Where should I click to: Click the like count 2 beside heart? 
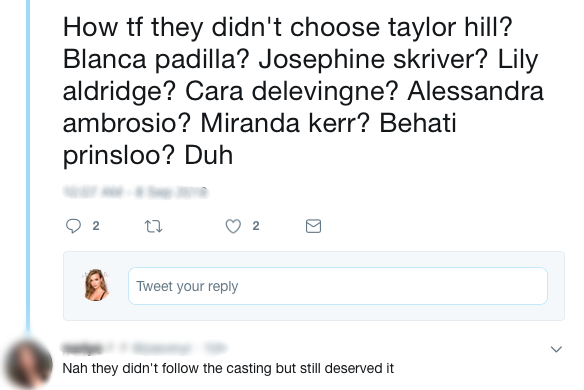pyautogui.click(x=256, y=226)
